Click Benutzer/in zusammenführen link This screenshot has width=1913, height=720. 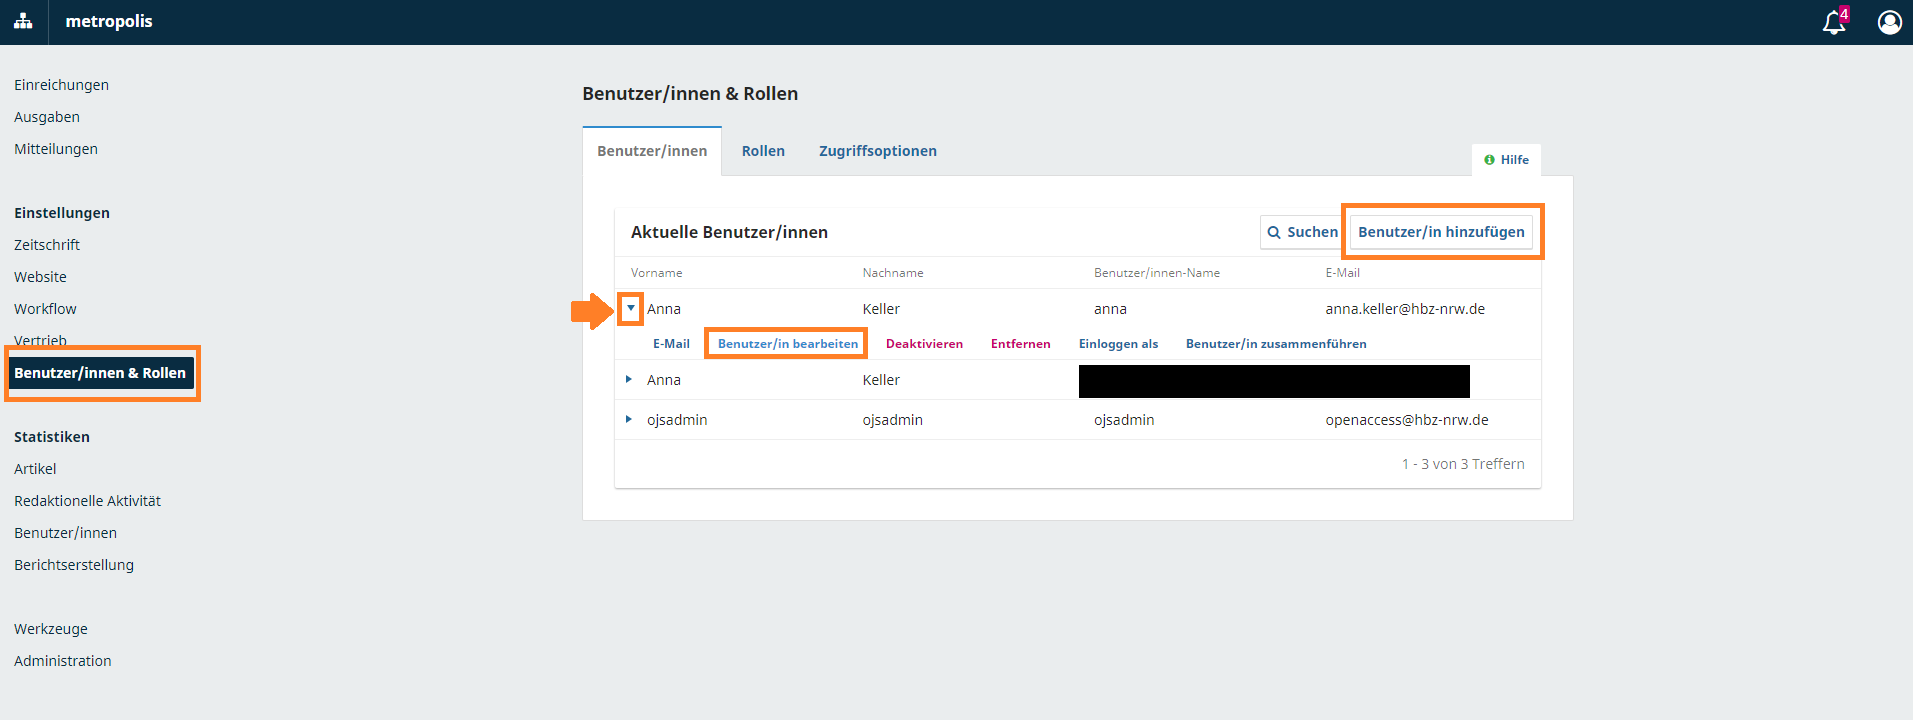pyautogui.click(x=1275, y=344)
